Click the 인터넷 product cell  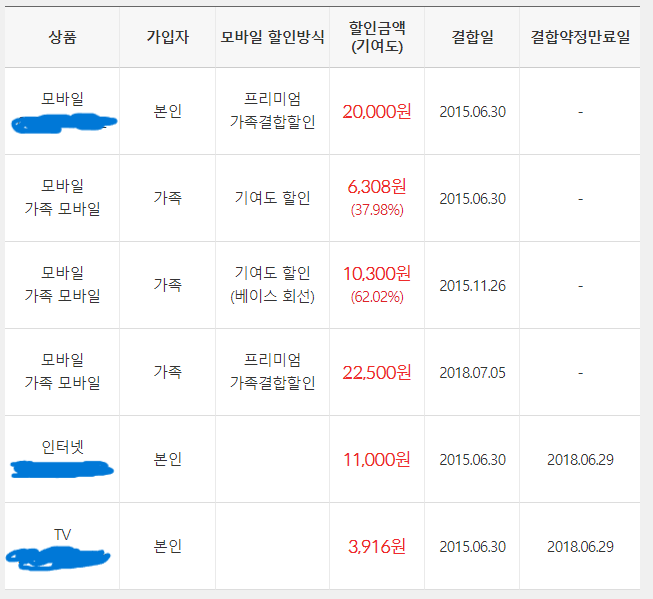point(62,459)
